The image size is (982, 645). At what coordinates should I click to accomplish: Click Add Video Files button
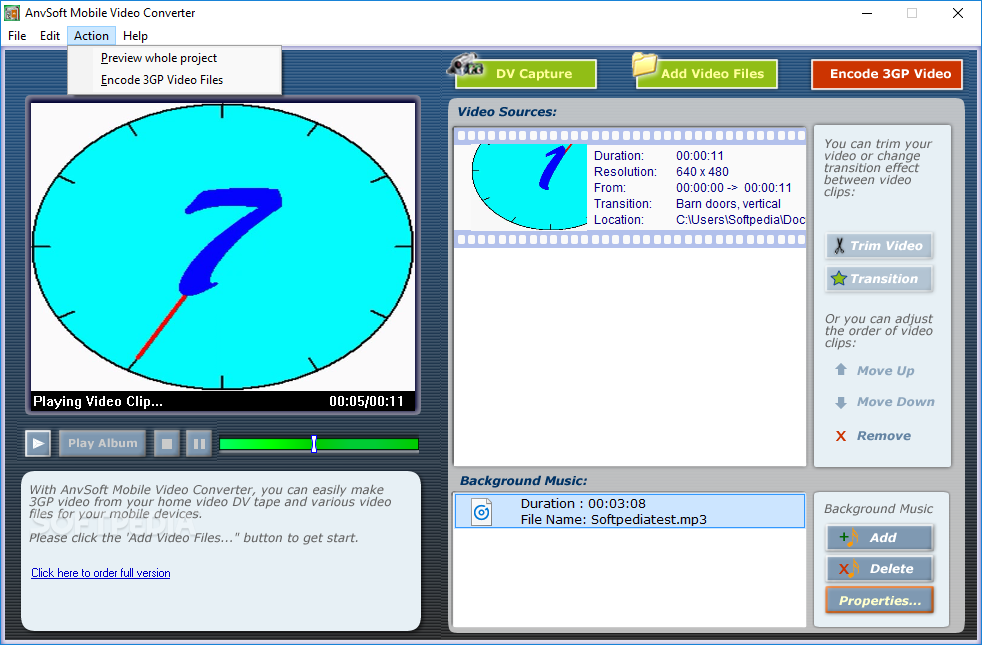pyautogui.click(x=707, y=74)
